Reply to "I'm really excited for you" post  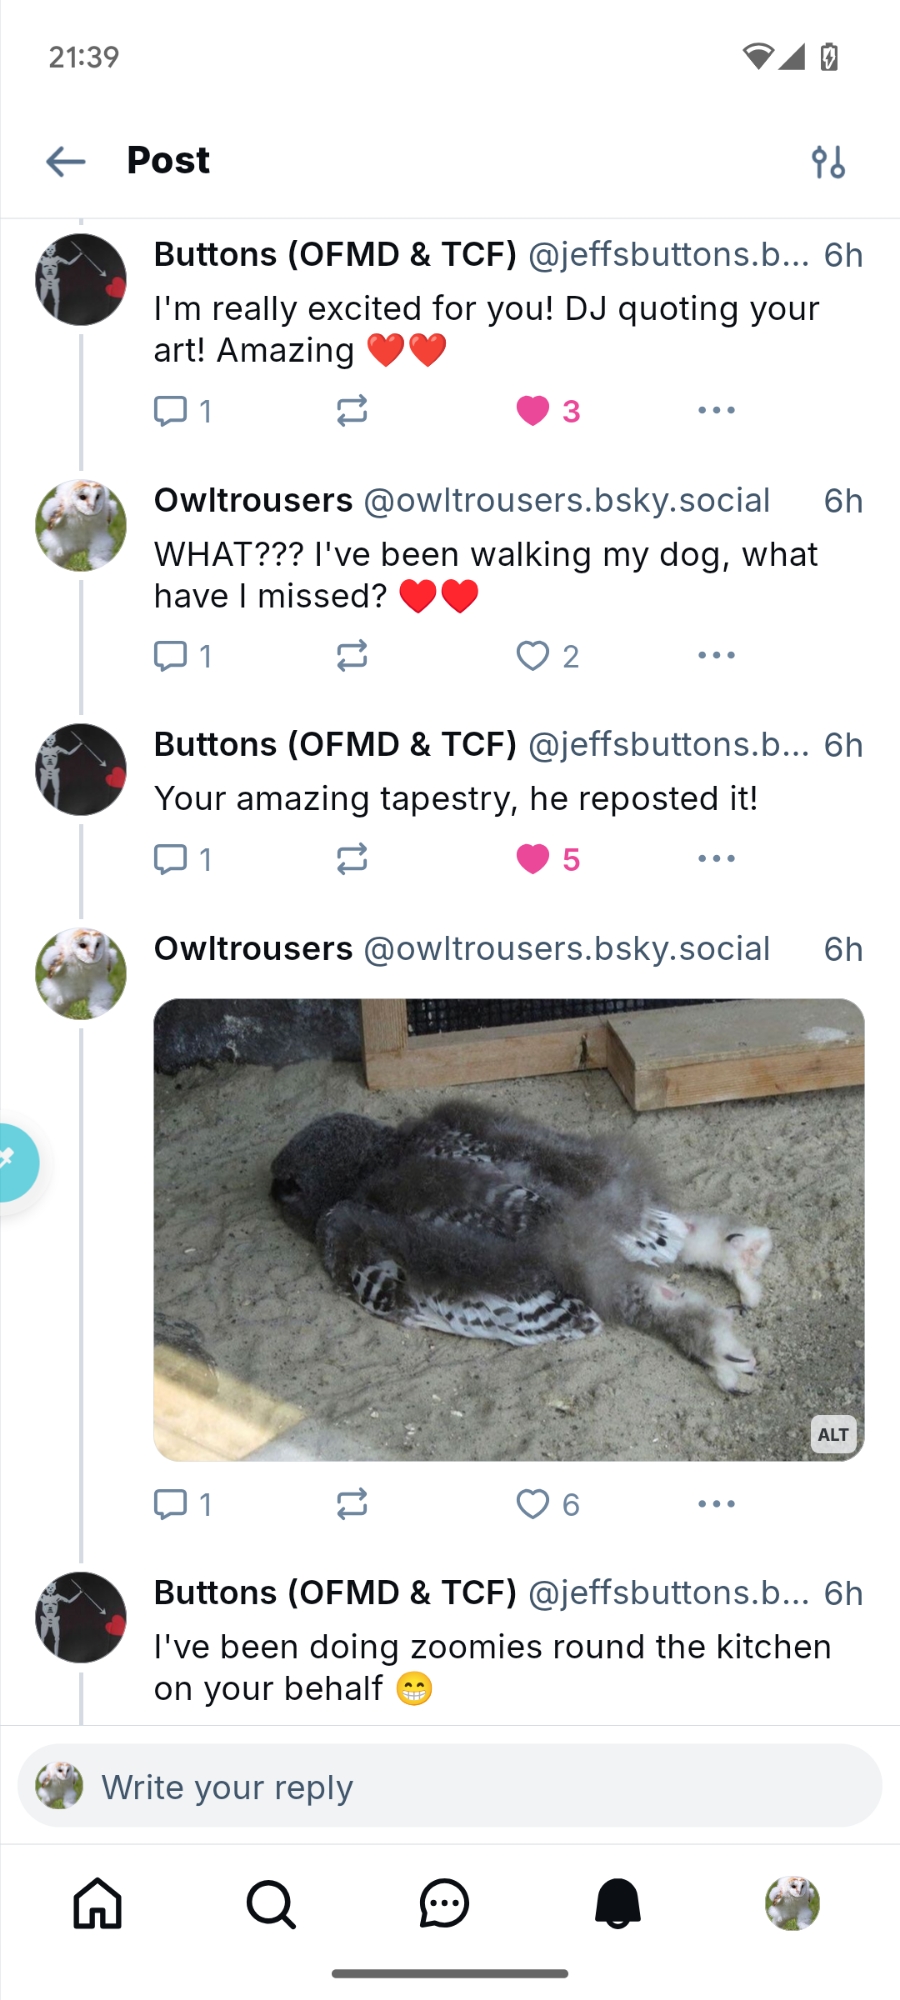171,410
